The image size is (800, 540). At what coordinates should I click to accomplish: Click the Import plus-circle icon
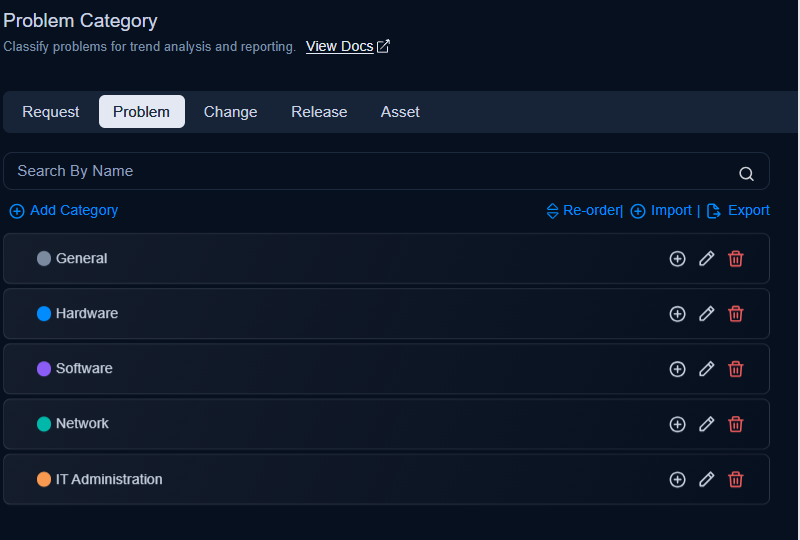(x=638, y=211)
